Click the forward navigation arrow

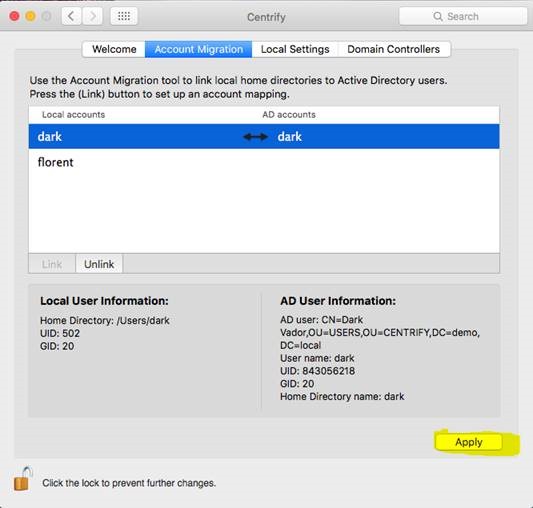(x=92, y=16)
